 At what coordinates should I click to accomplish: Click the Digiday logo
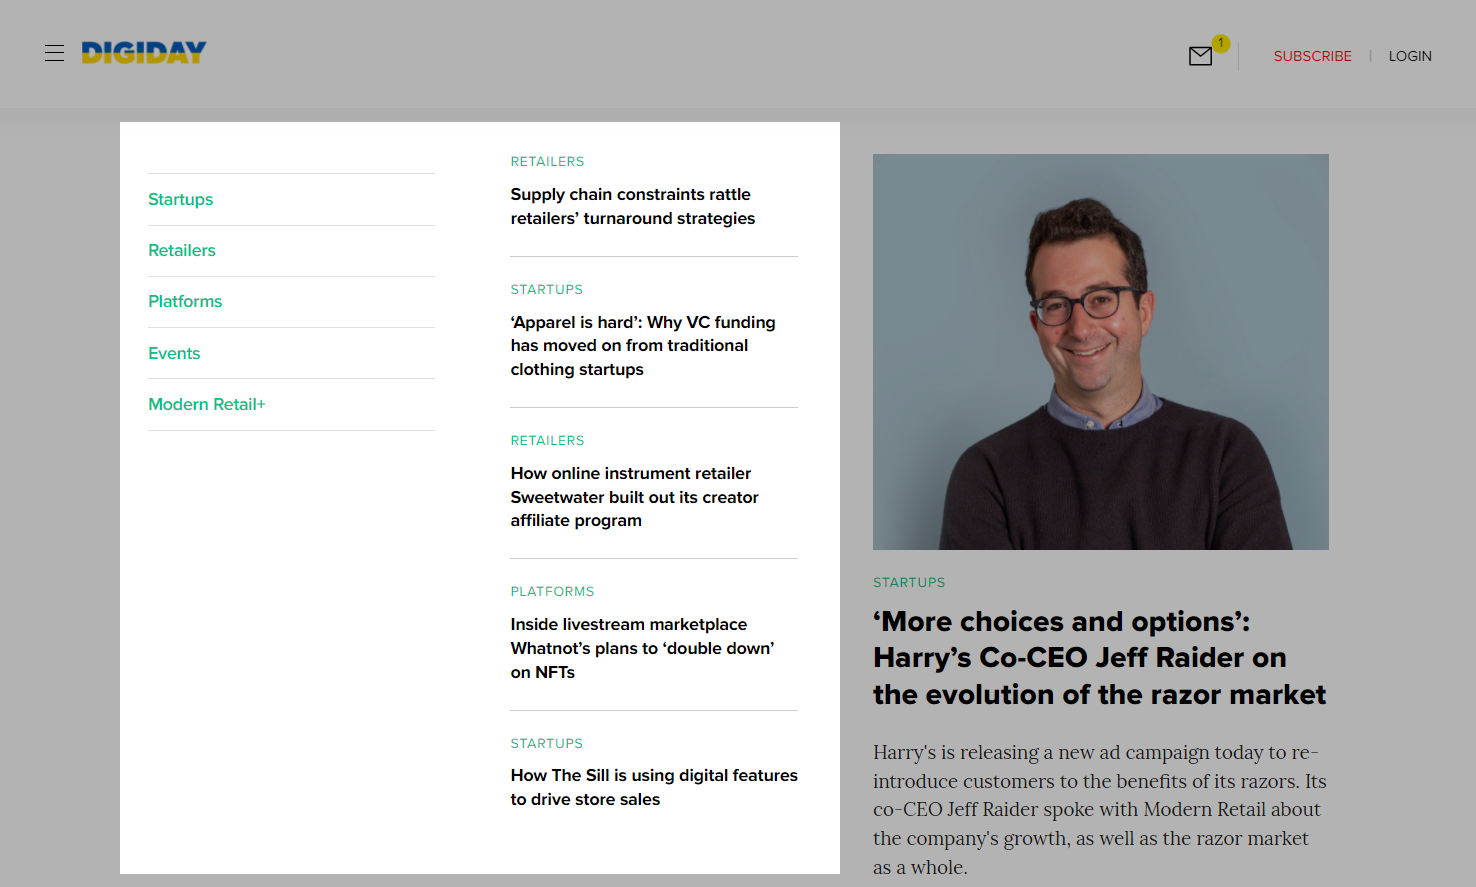pos(144,53)
